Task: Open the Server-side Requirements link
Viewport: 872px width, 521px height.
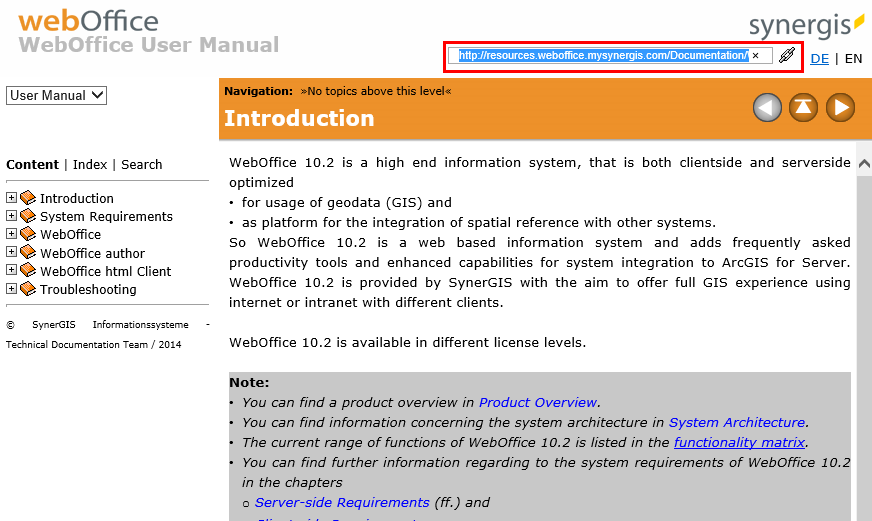Action: (342, 503)
